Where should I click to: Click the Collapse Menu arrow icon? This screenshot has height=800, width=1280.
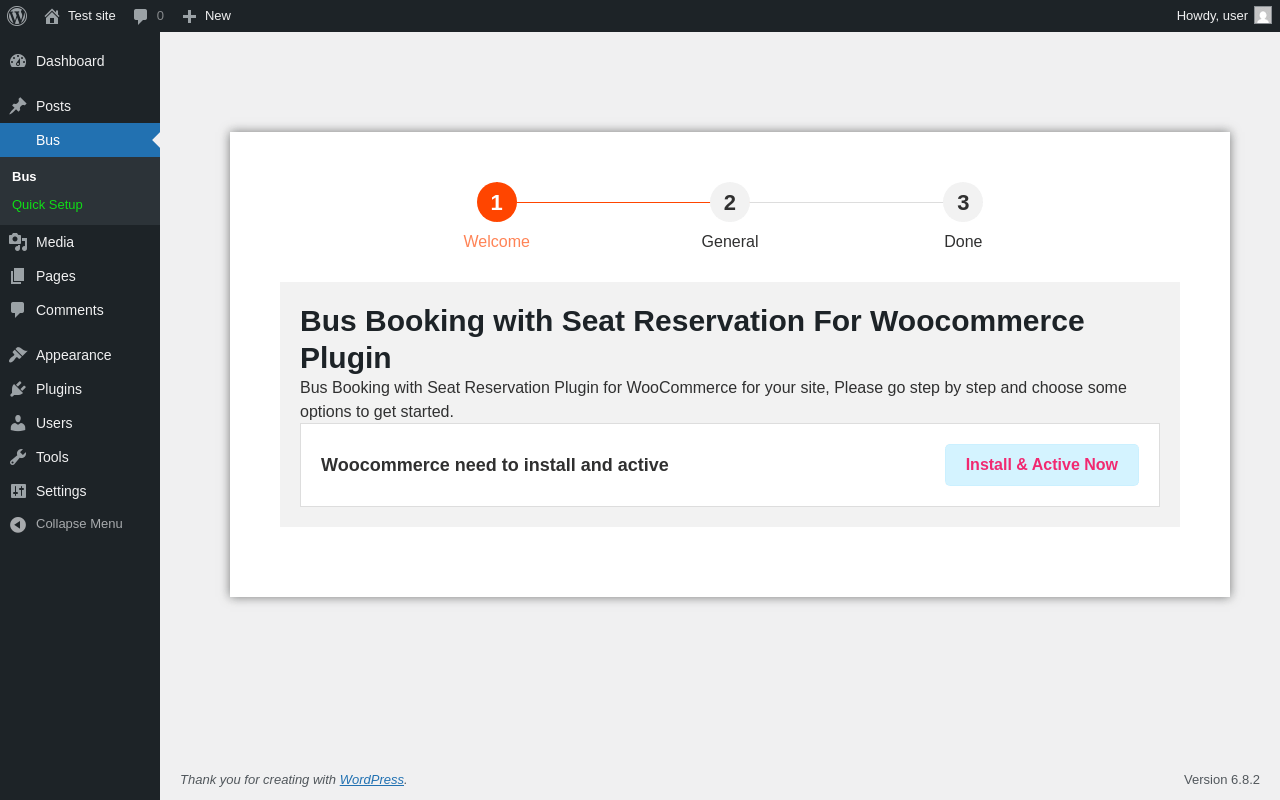tap(18, 524)
